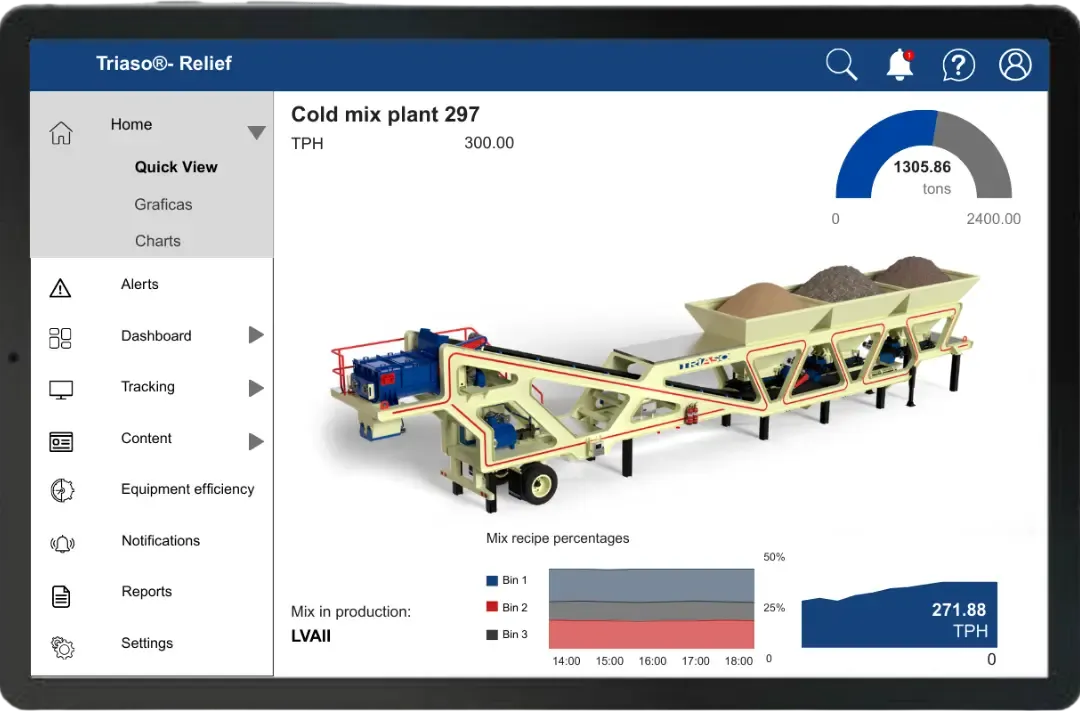Collapse the Home menu arrow

tap(257, 133)
